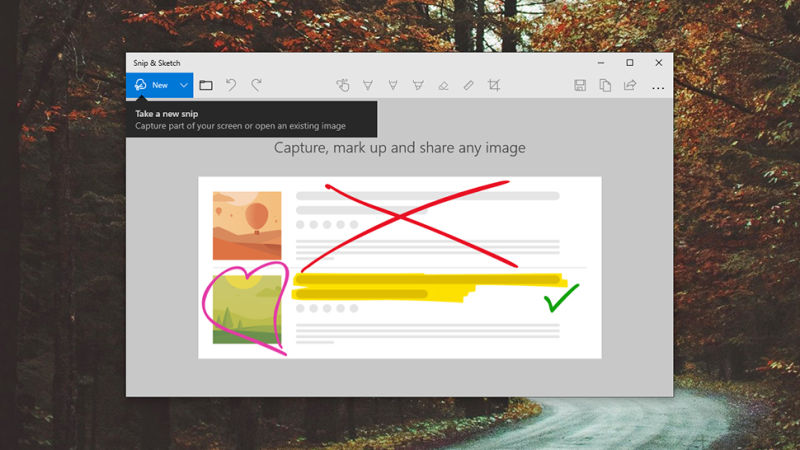Click the green landscape thumbnail with heart
This screenshot has width=800, height=450.
(247, 309)
